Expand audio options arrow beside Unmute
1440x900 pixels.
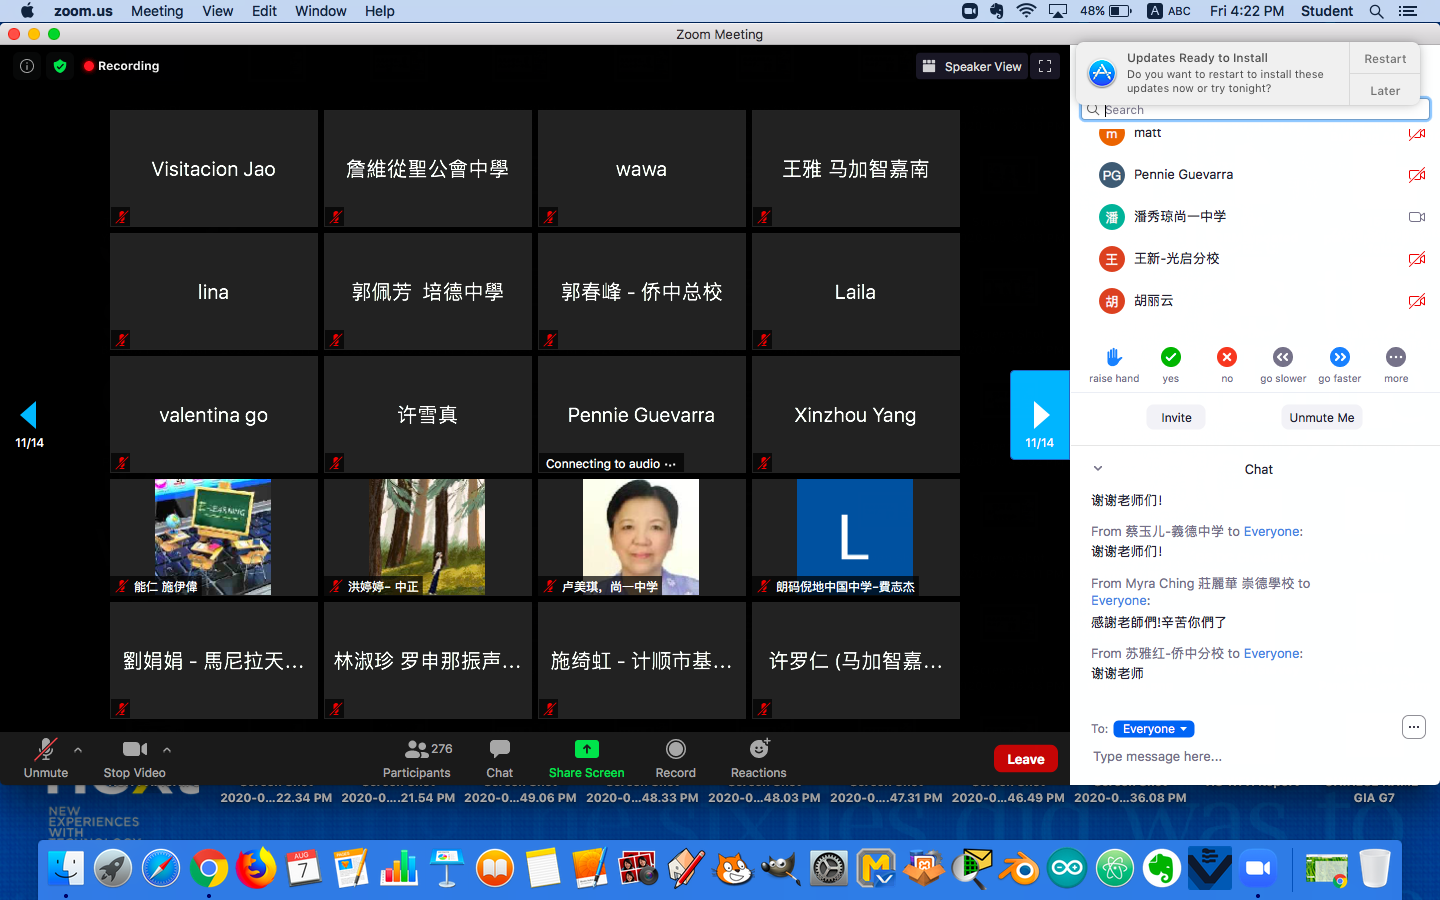[x=78, y=749]
